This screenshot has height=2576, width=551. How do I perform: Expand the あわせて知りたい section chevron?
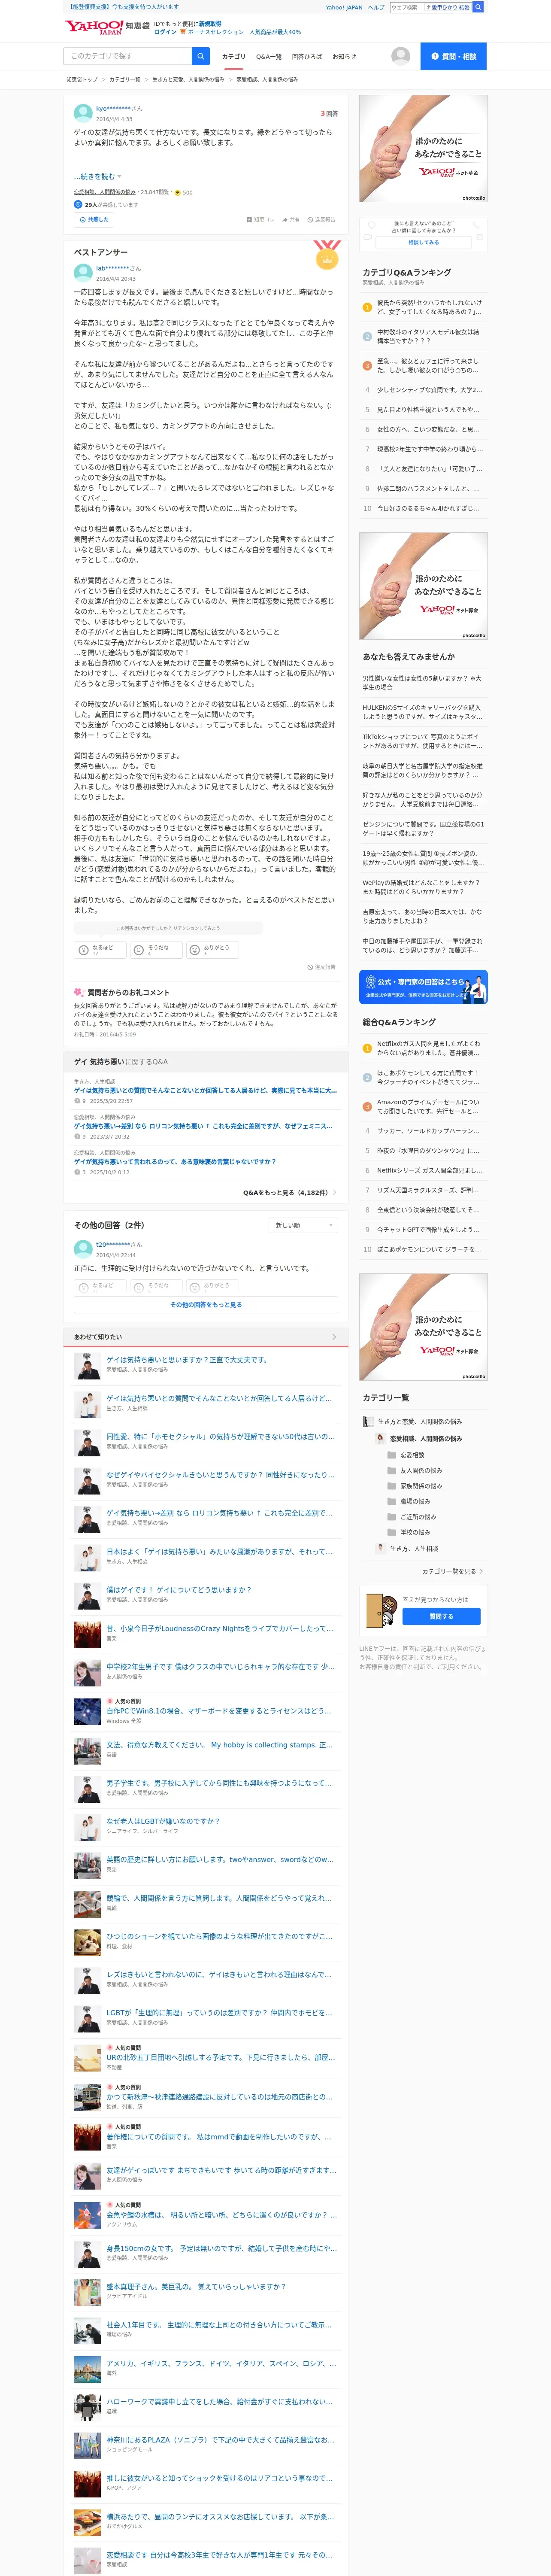click(334, 1336)
